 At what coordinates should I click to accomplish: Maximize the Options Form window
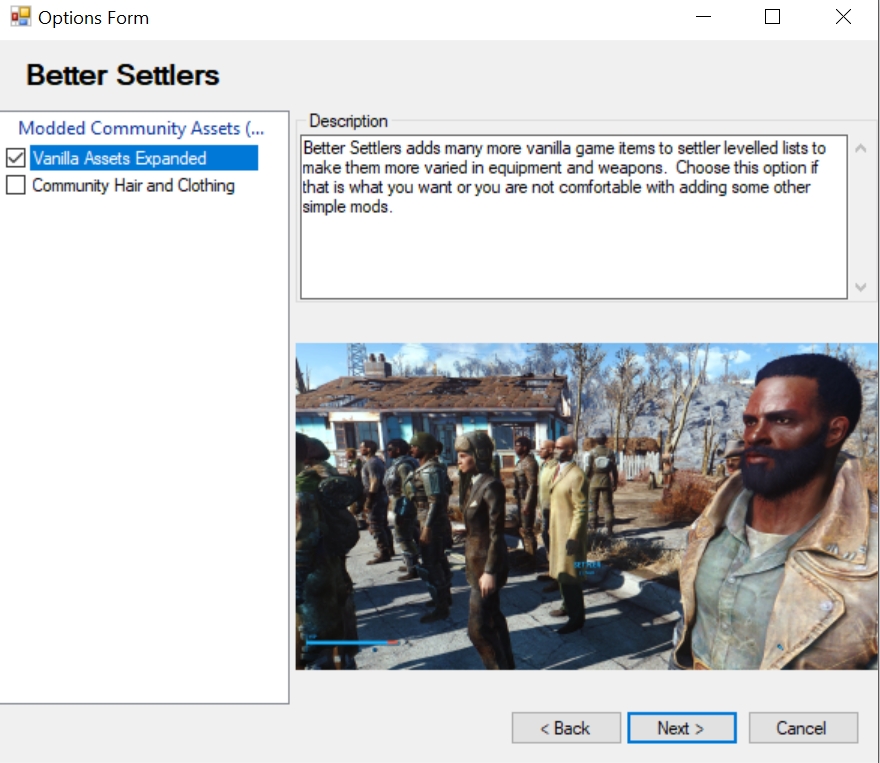tap(772, 17)
